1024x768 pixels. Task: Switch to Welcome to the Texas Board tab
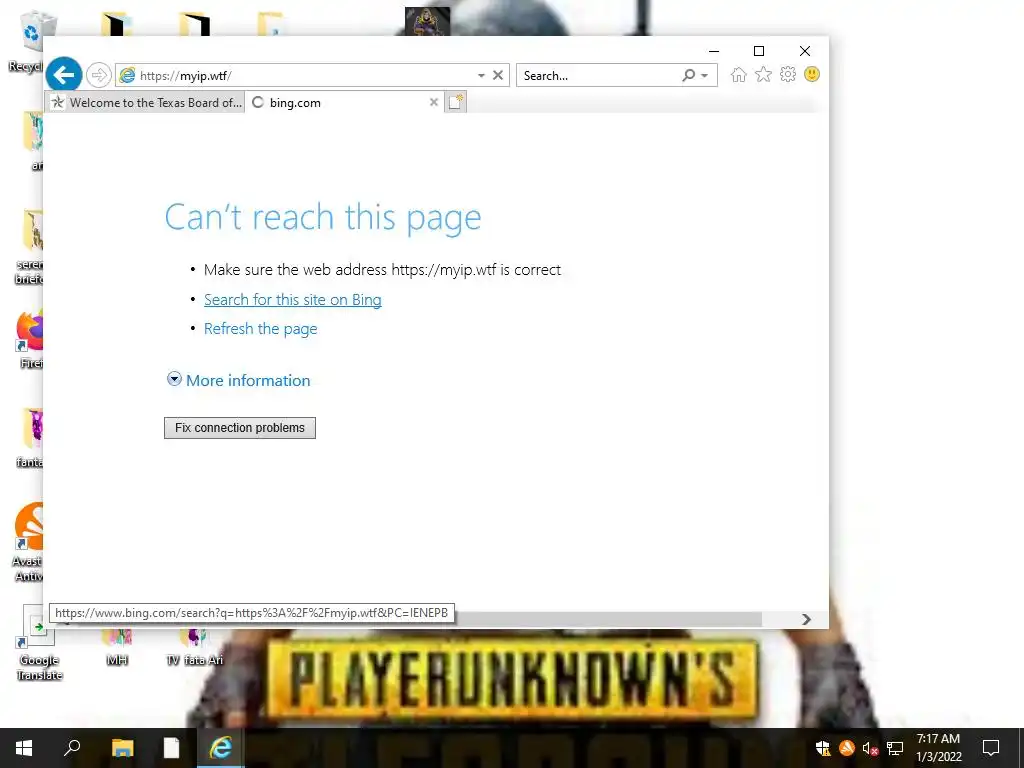click(x=146, y=103)
